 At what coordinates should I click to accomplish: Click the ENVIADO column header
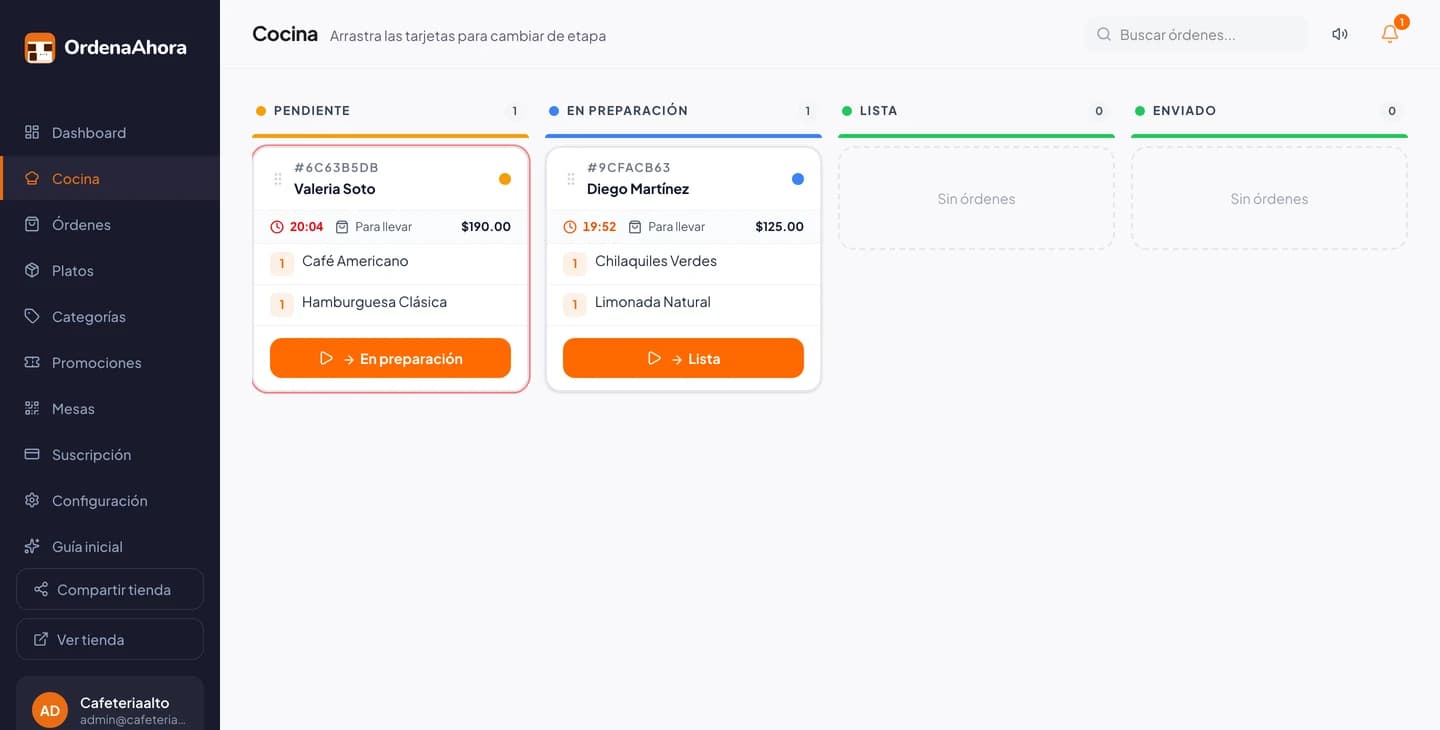click(1184, 111)
